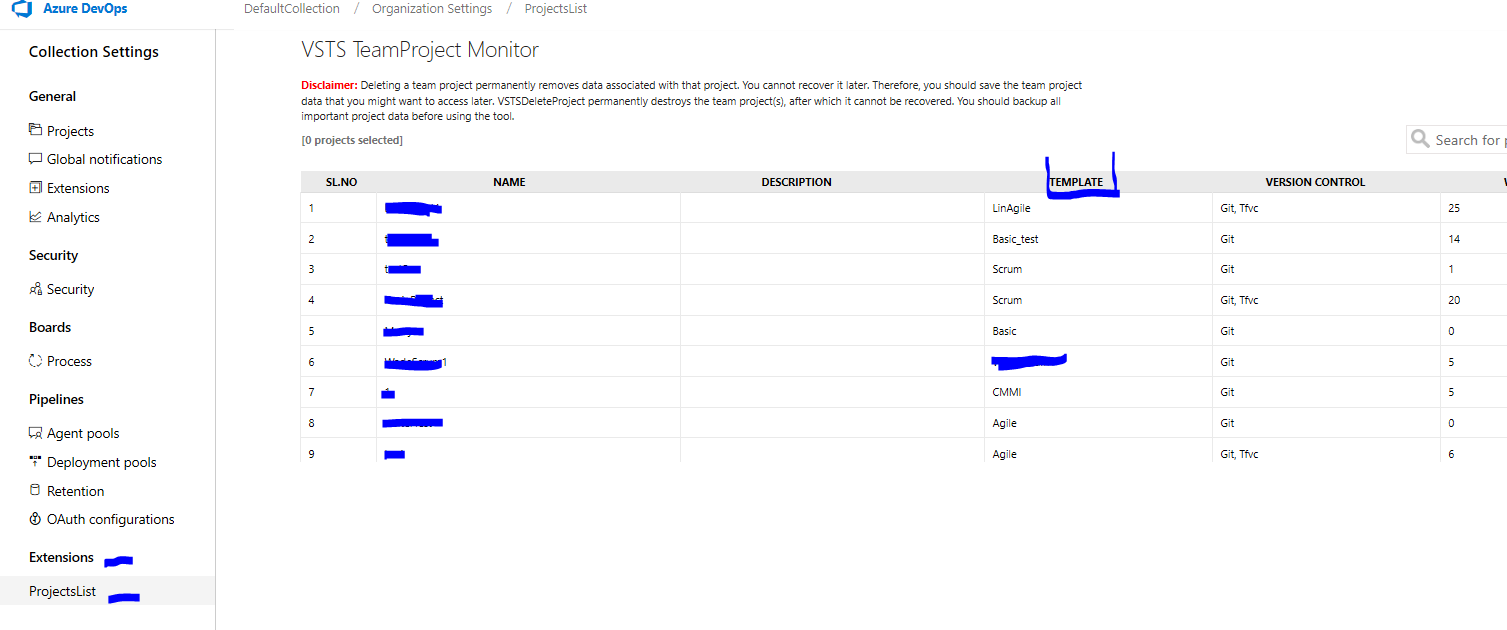Click the Analytics chart icon
Image resolution: width=1507 pixels, height=630 pixels.
[x=36, y=217]
